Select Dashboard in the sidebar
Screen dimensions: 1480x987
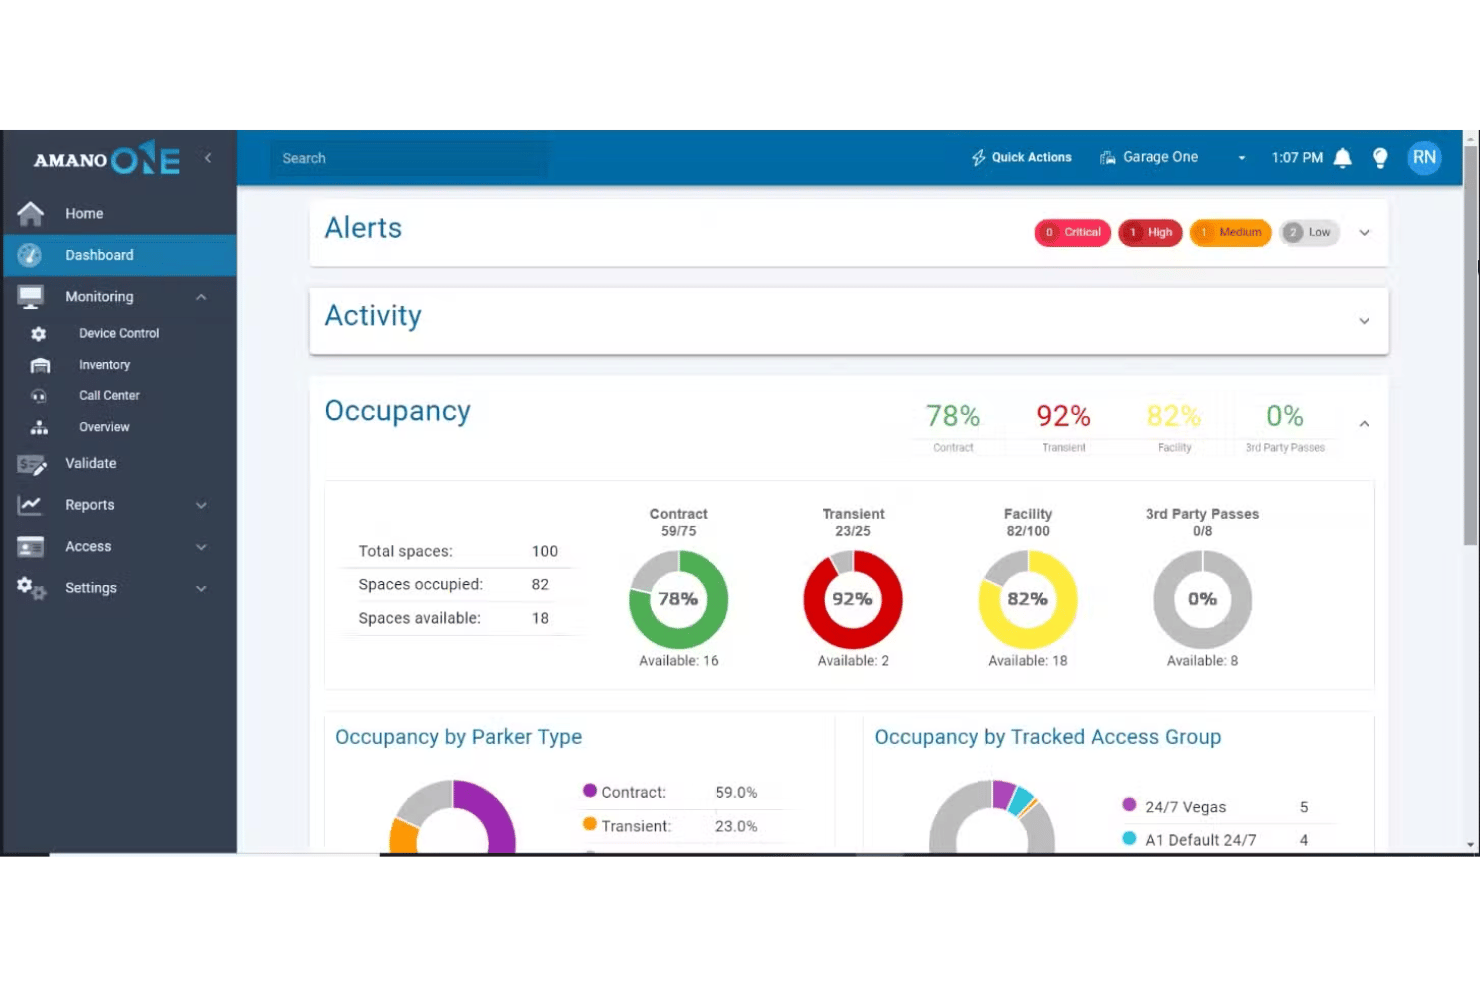pyautogui.click(x=120, y=255)
